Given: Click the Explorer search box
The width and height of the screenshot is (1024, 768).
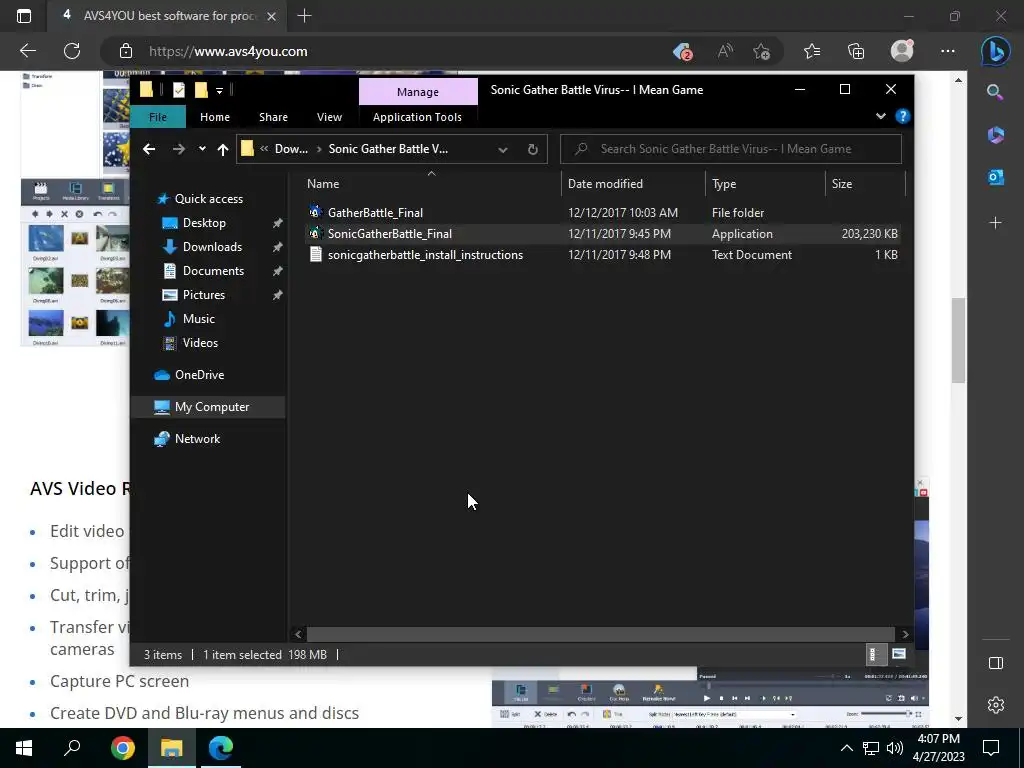Looking at the screenshot, I should 731,149.
